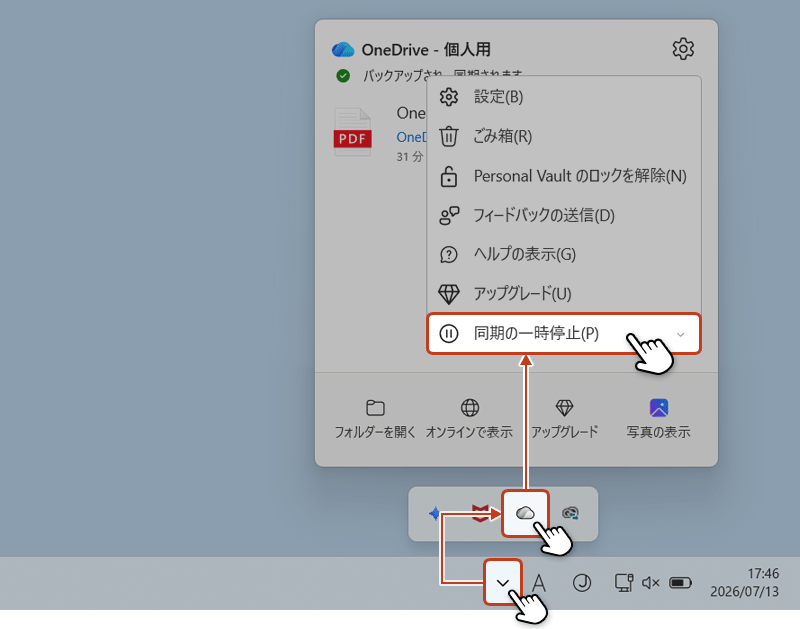Click the battery icon on the taskbar

[x=680, y=583]
